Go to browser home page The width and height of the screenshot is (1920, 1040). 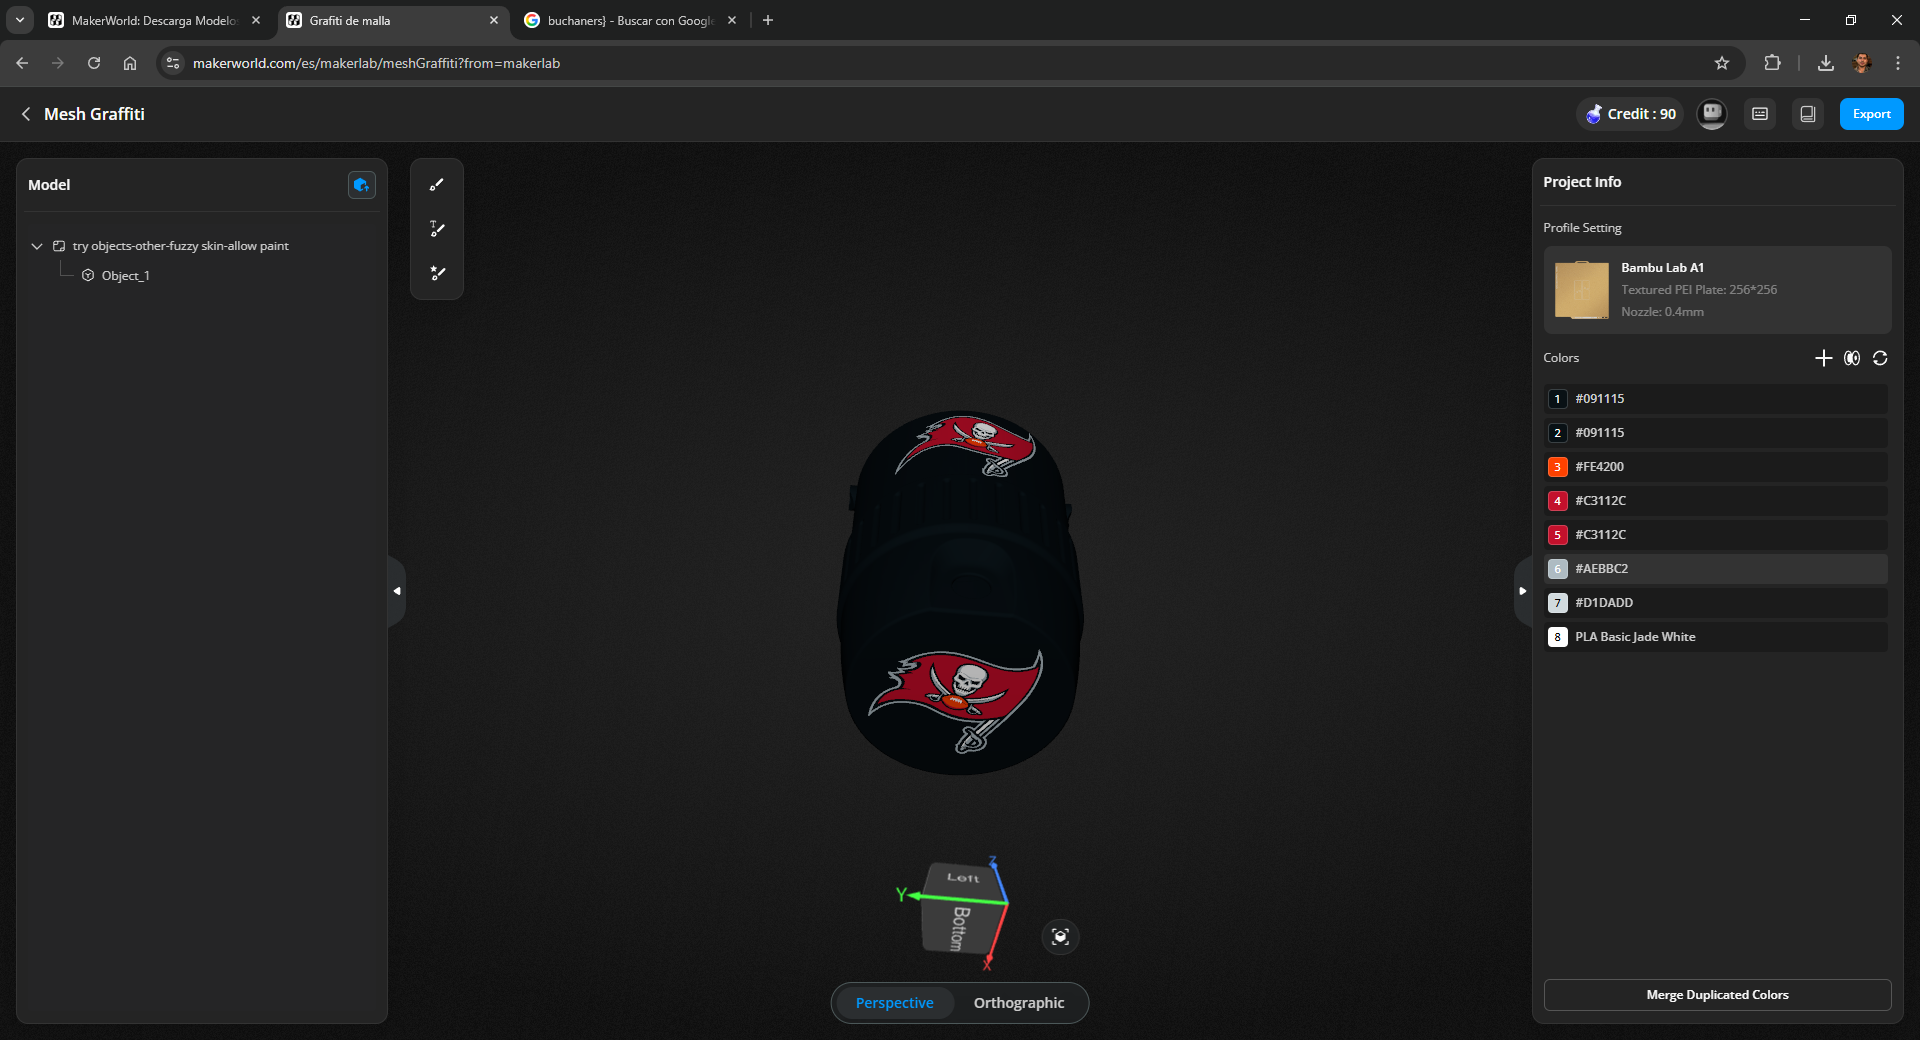click(130, 63)
